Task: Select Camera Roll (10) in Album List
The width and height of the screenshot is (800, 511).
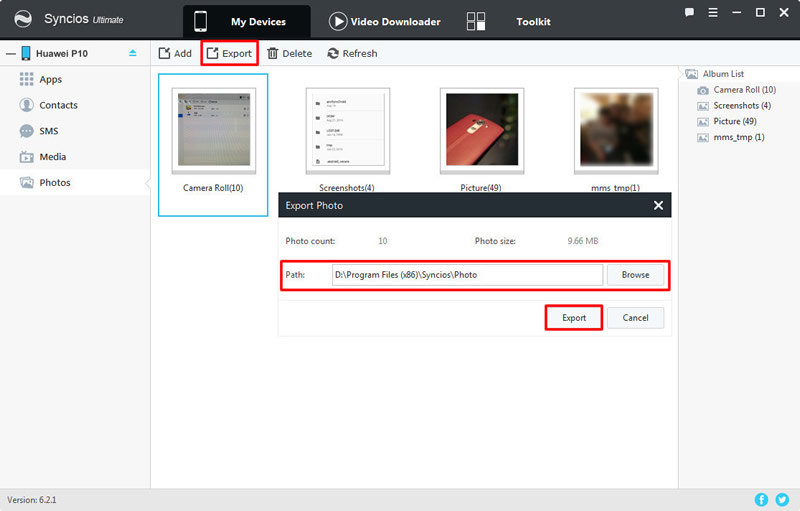Action: coord(744,90)
